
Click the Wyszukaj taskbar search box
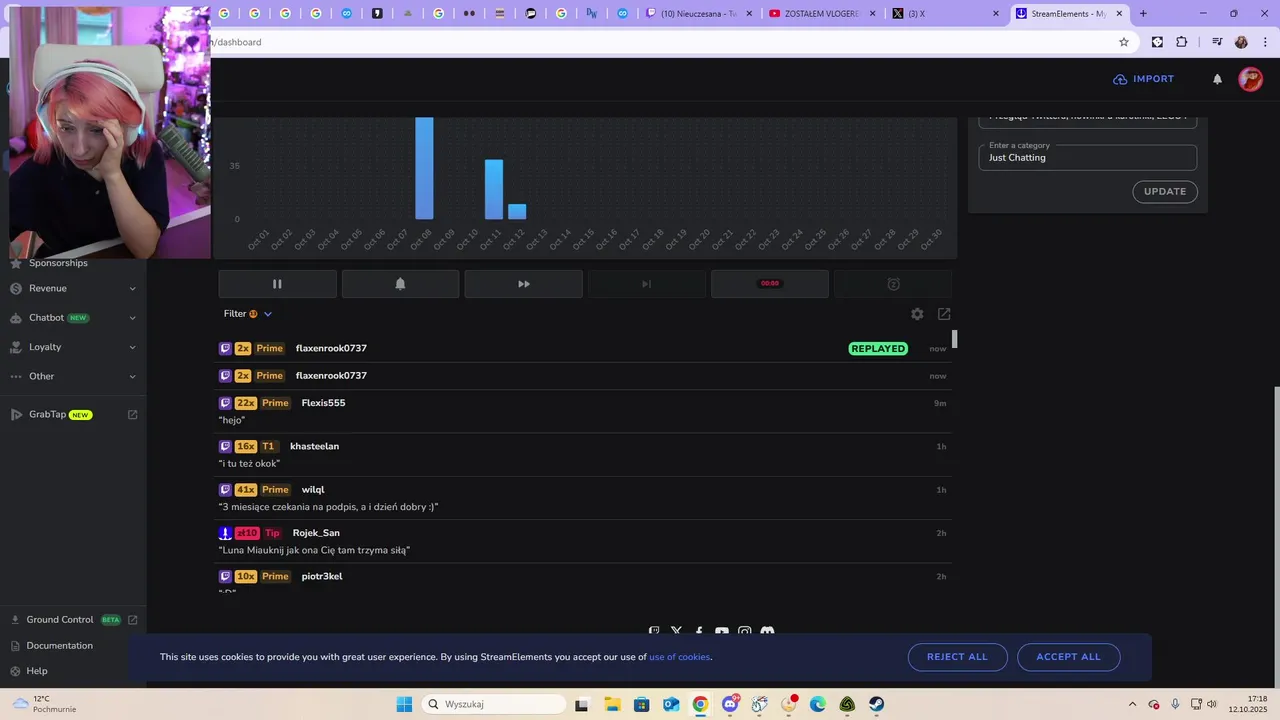pos(494,704)
